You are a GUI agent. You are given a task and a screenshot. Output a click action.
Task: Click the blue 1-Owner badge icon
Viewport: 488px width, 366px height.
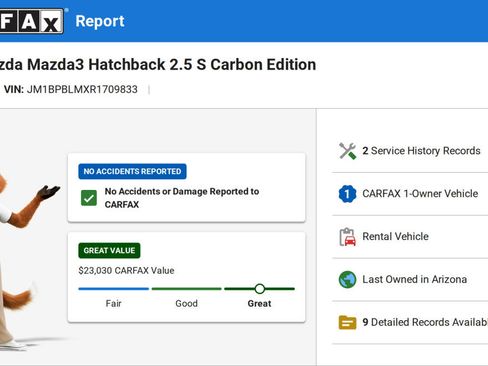(x=347, y=194)
